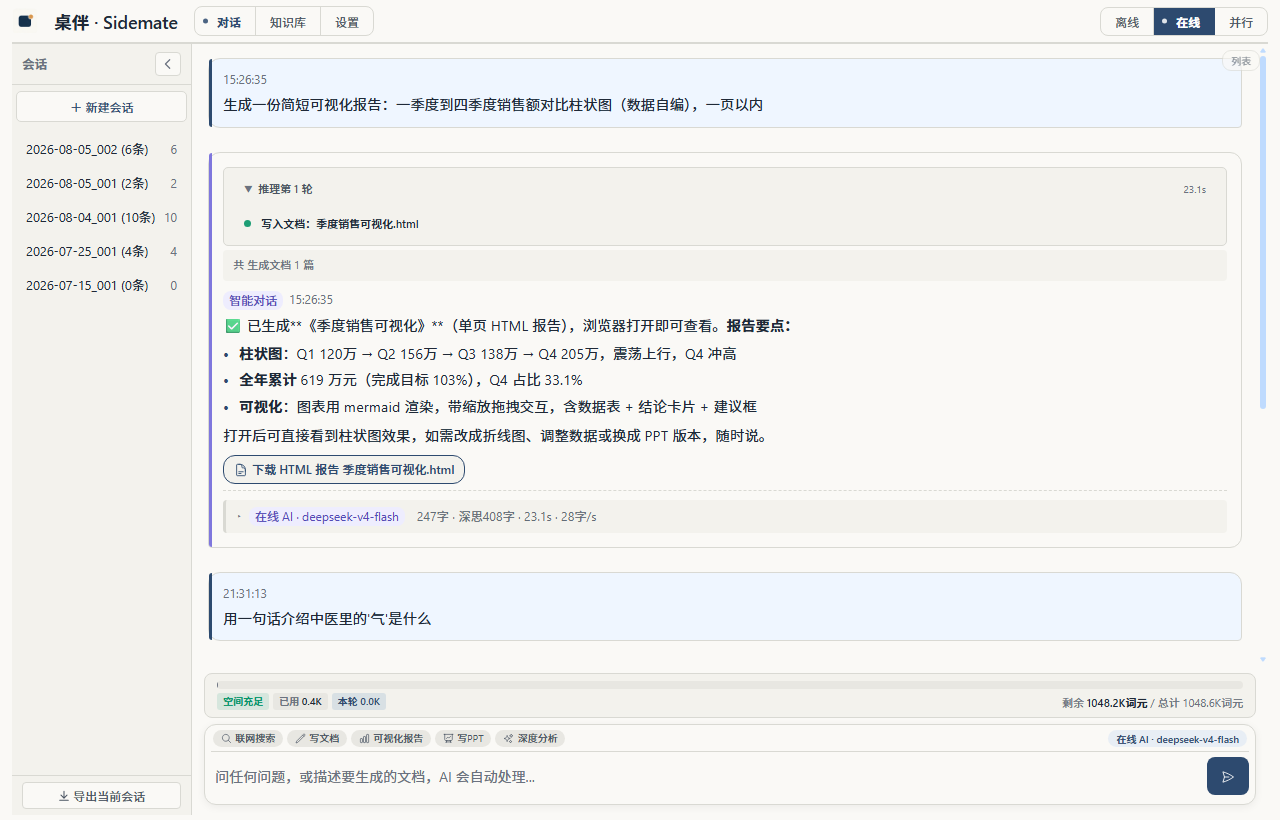The height and width of the screenshot is (820, 1280).
Task: Click the green checkmark emoji in the reply
Action: [233, 326]
